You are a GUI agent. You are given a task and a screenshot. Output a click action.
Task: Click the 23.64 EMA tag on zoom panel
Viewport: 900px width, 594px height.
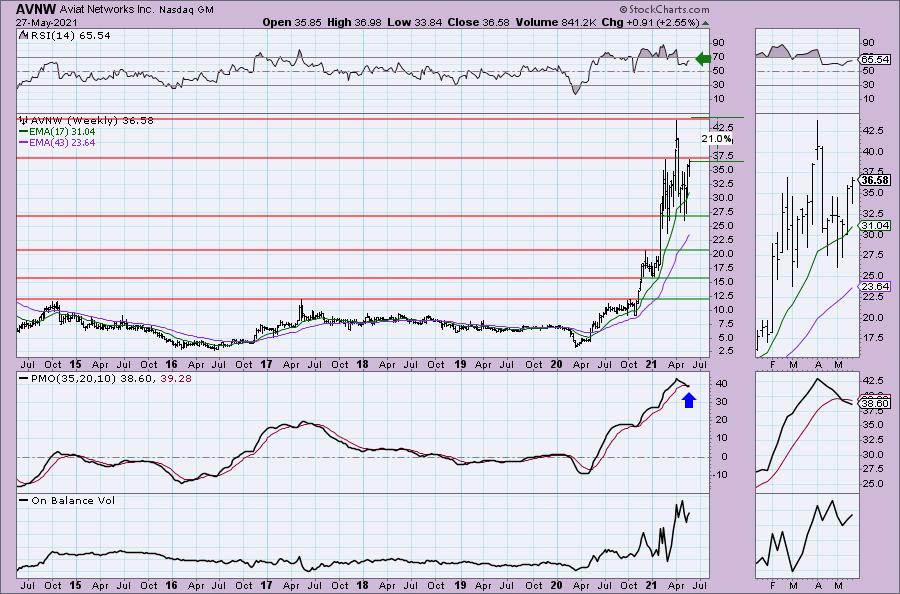coord(875,286)
